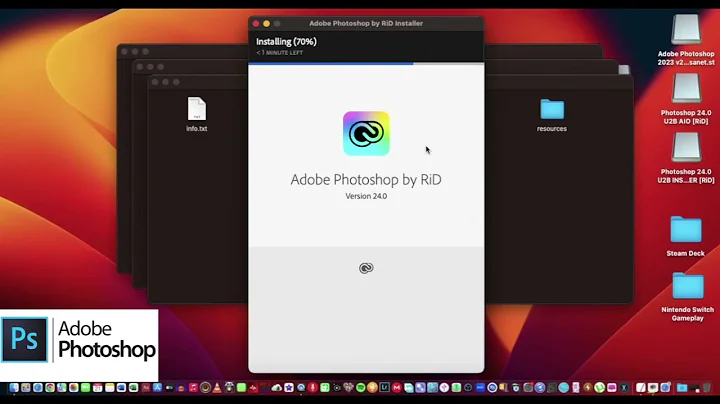
Task: Close the Adobe Photoshop by RiD Installer window
Action: point(256,23)
